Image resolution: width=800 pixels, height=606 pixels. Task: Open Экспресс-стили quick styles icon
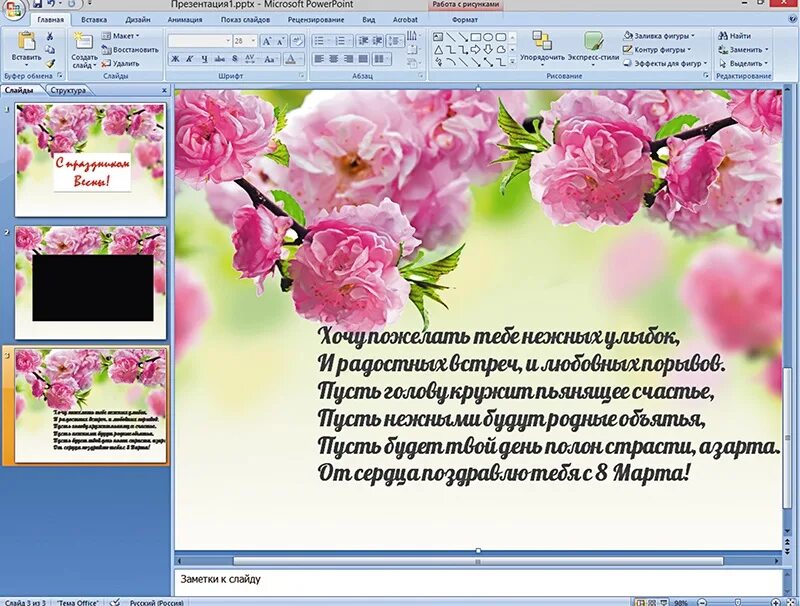click(593, 41)
